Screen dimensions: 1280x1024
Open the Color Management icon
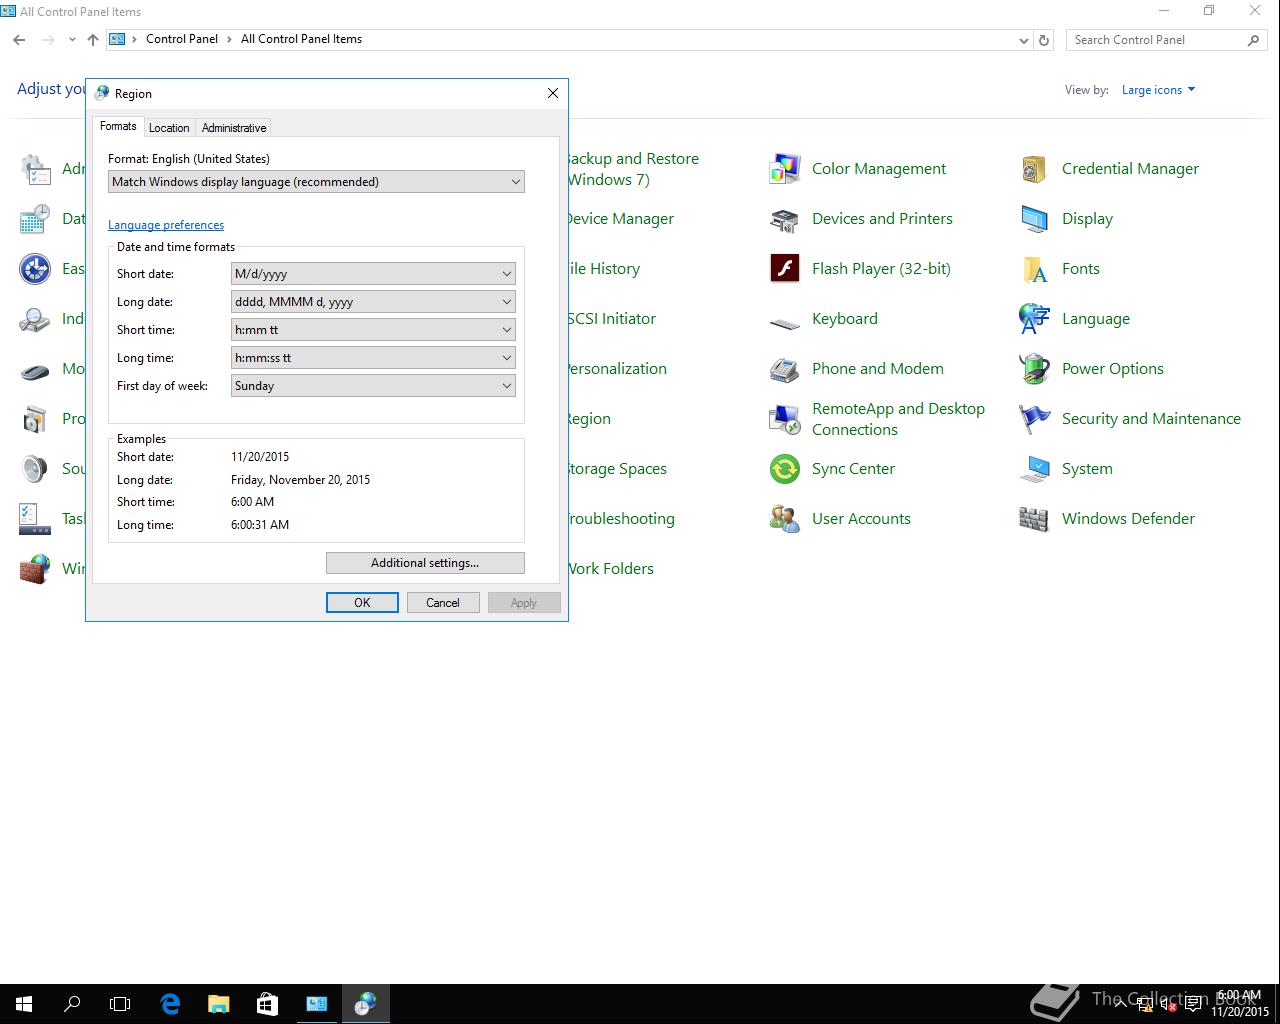point(785,169)
